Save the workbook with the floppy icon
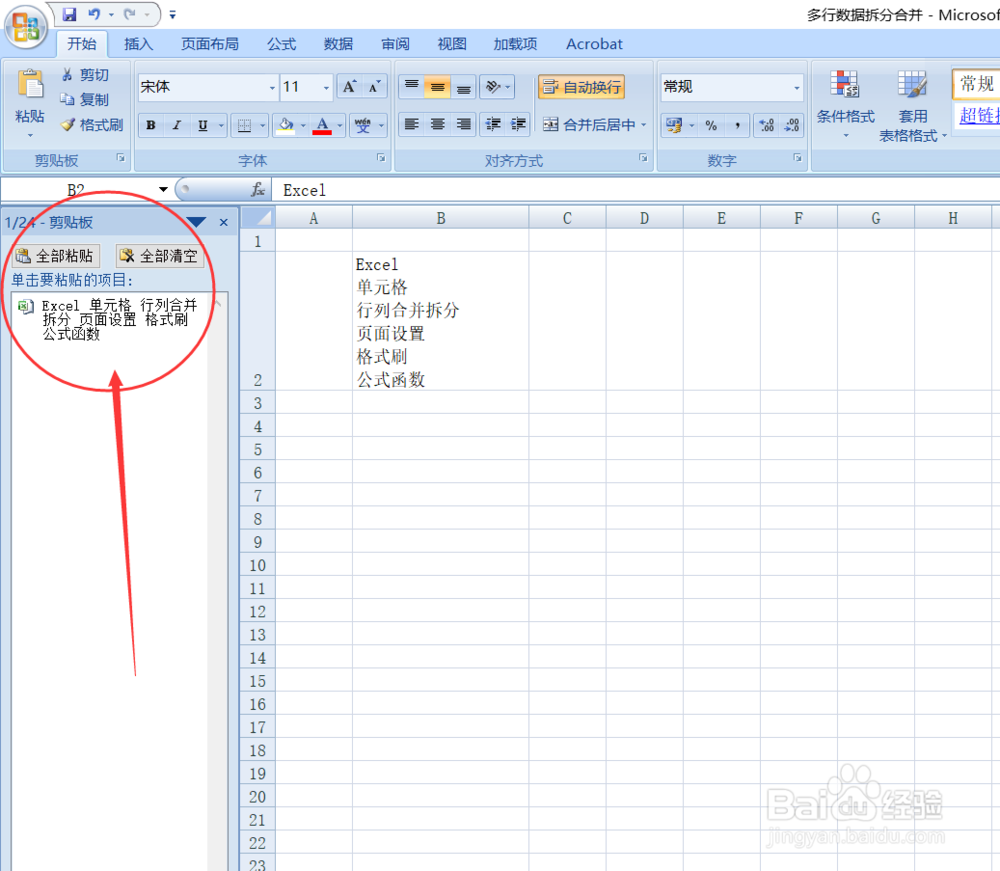This screenshot has height=871, width=1000. tap(69, 14)
